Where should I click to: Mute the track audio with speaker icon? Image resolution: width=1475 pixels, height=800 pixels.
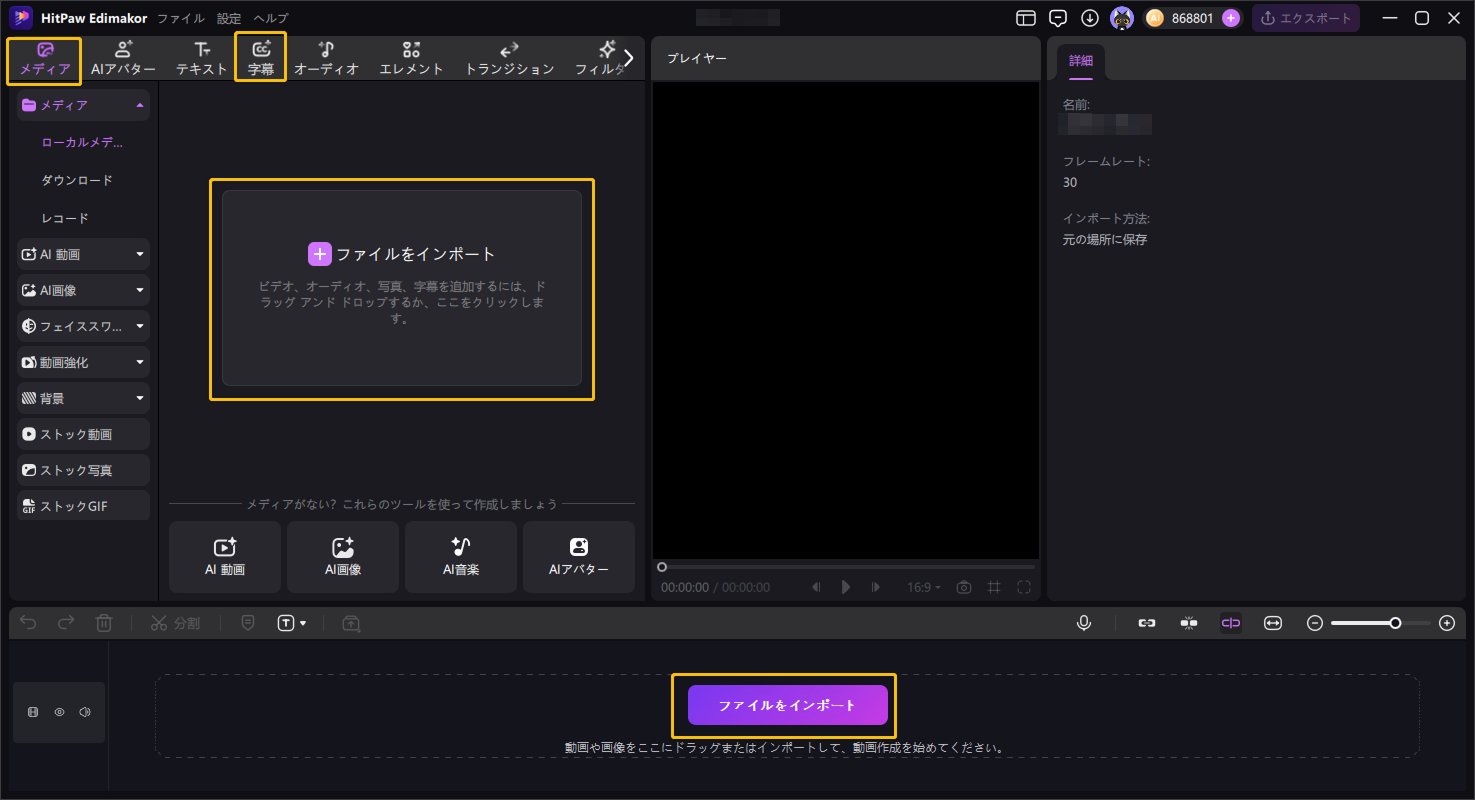coord(85,711)
